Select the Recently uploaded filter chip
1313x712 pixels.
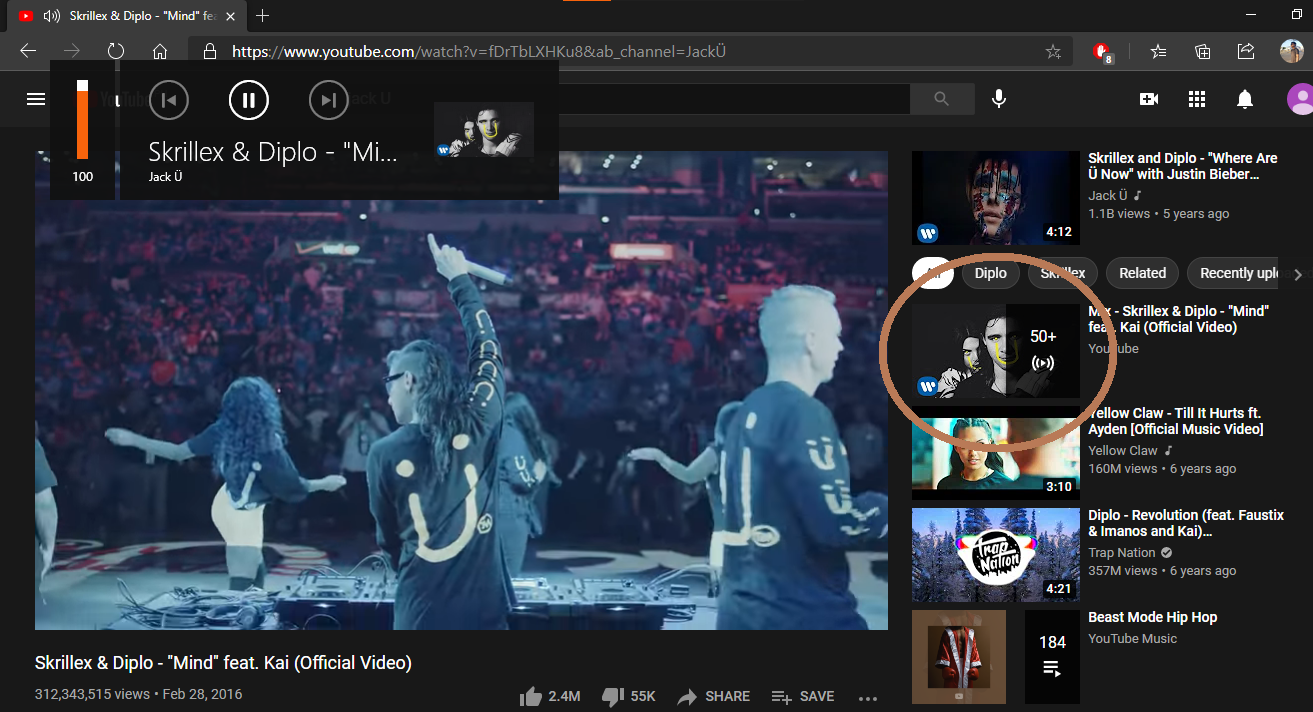(x=1234, y=273)
